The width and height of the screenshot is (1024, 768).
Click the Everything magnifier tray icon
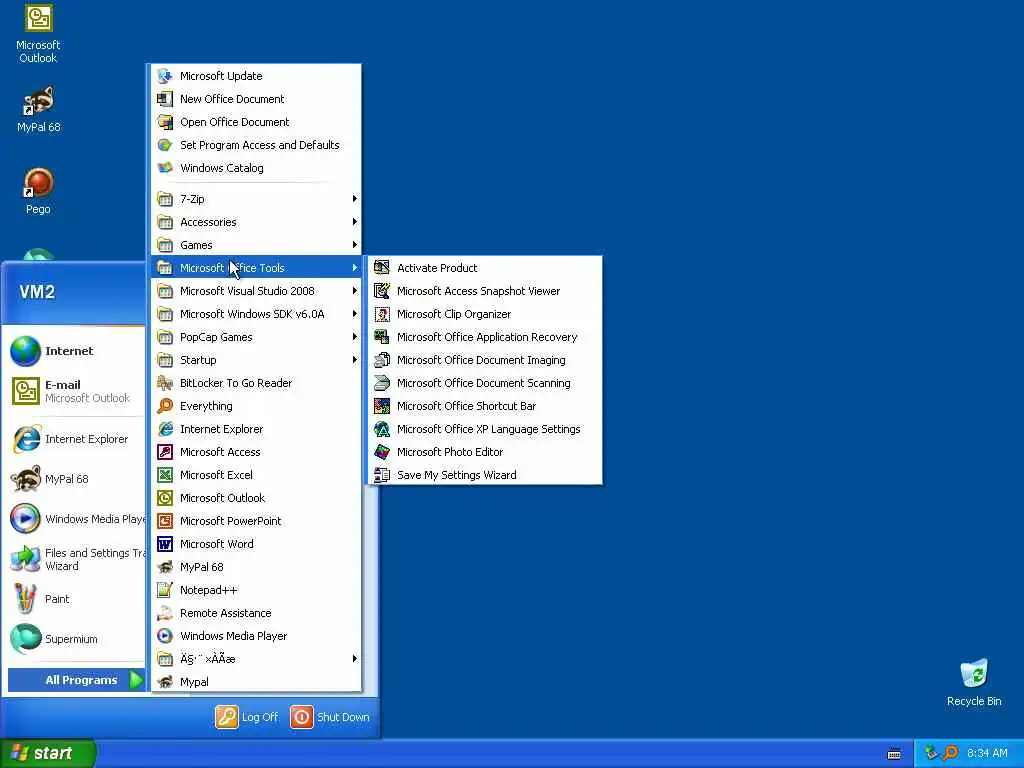[x=951, y=753]
